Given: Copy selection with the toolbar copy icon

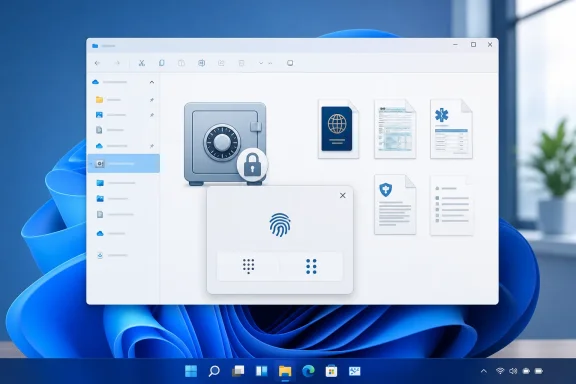Looking at the screenshot, I should pyautogui.click(x=162, y=63).
